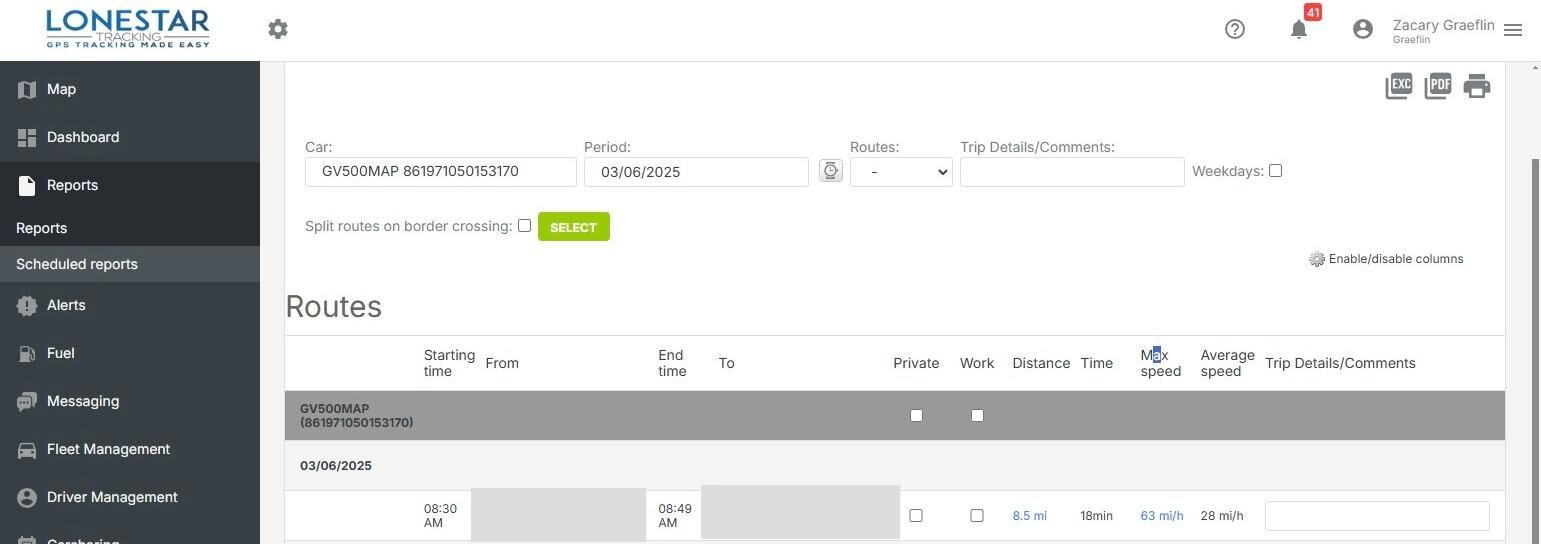1541x544 pixels.
Task: Expand the Routes dropdown
Action: tap(900, 172)
